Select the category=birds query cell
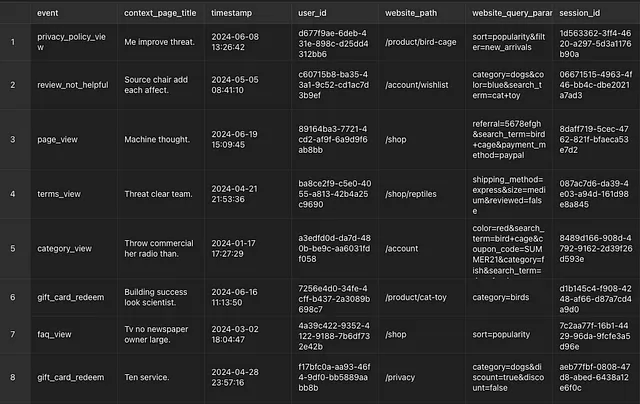The height and width of the screenshot is (404, 640). (509, 297)
